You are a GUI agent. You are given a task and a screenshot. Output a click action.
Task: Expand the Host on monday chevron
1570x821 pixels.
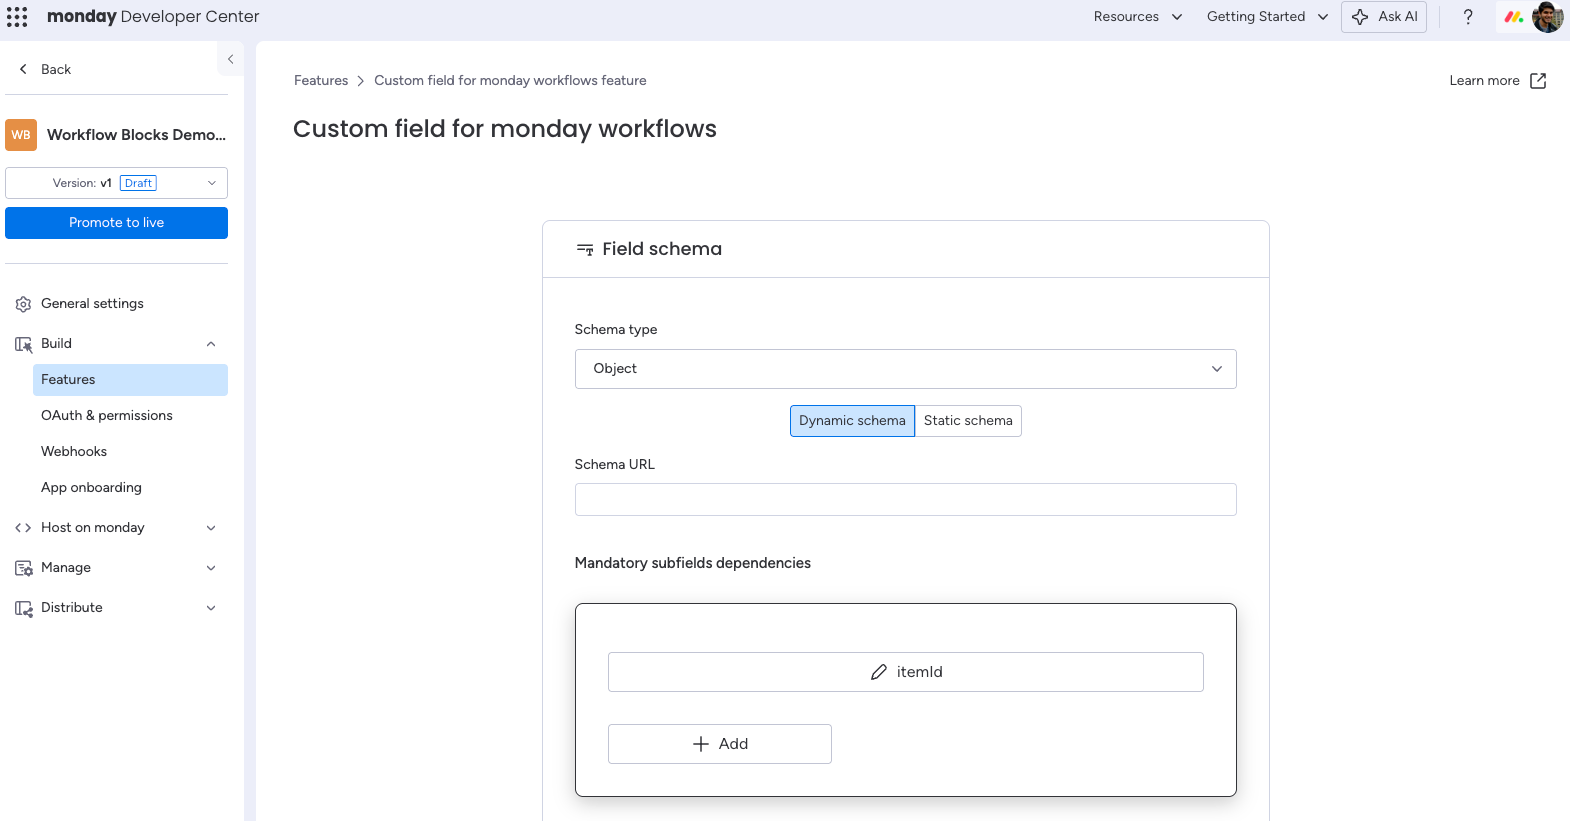pos(211,528)
